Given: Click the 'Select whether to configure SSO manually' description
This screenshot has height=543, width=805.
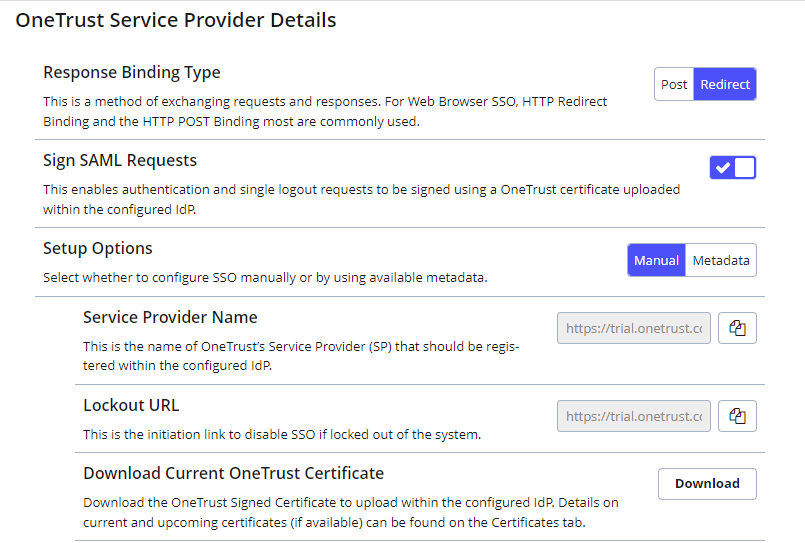Looking at the screenshot, I should [265, 278].
